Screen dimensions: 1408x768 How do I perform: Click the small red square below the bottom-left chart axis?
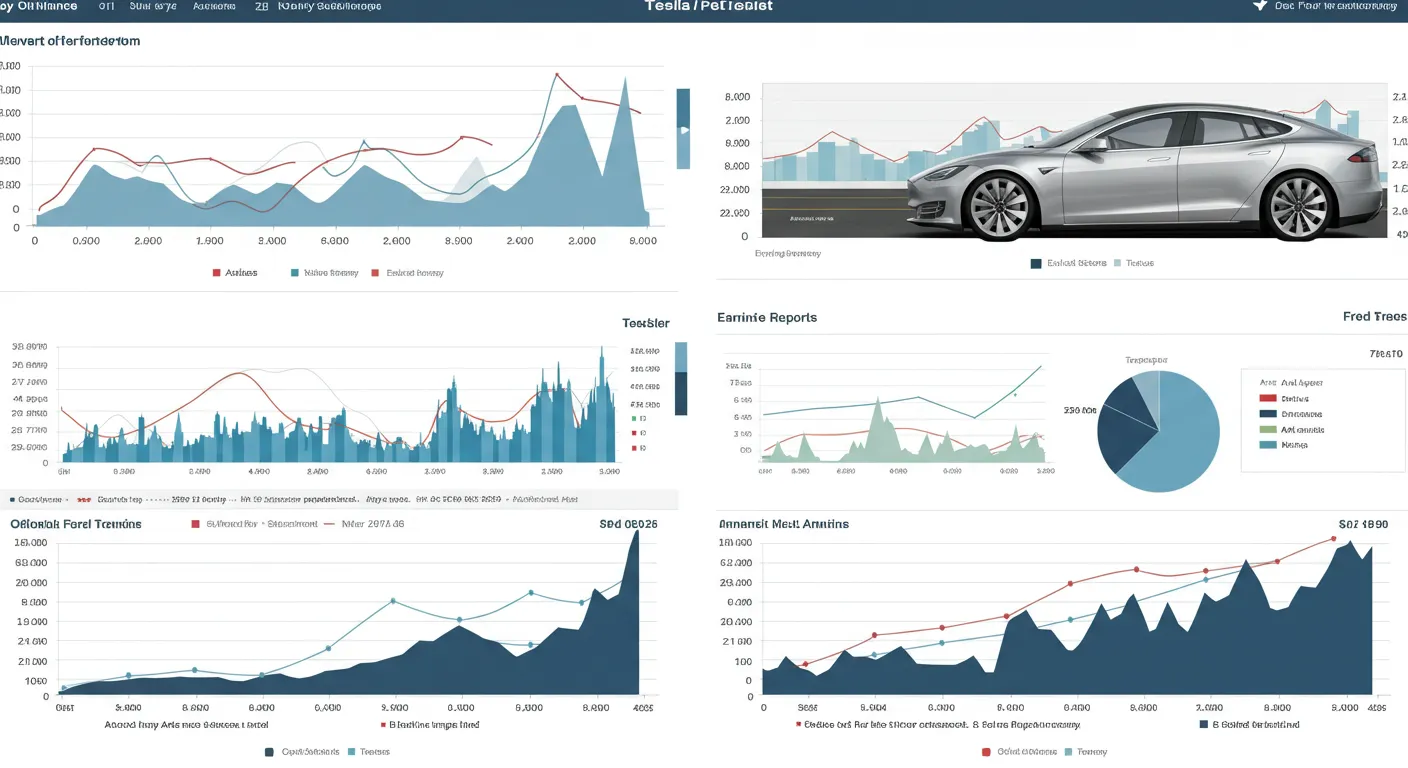(383, 725)
